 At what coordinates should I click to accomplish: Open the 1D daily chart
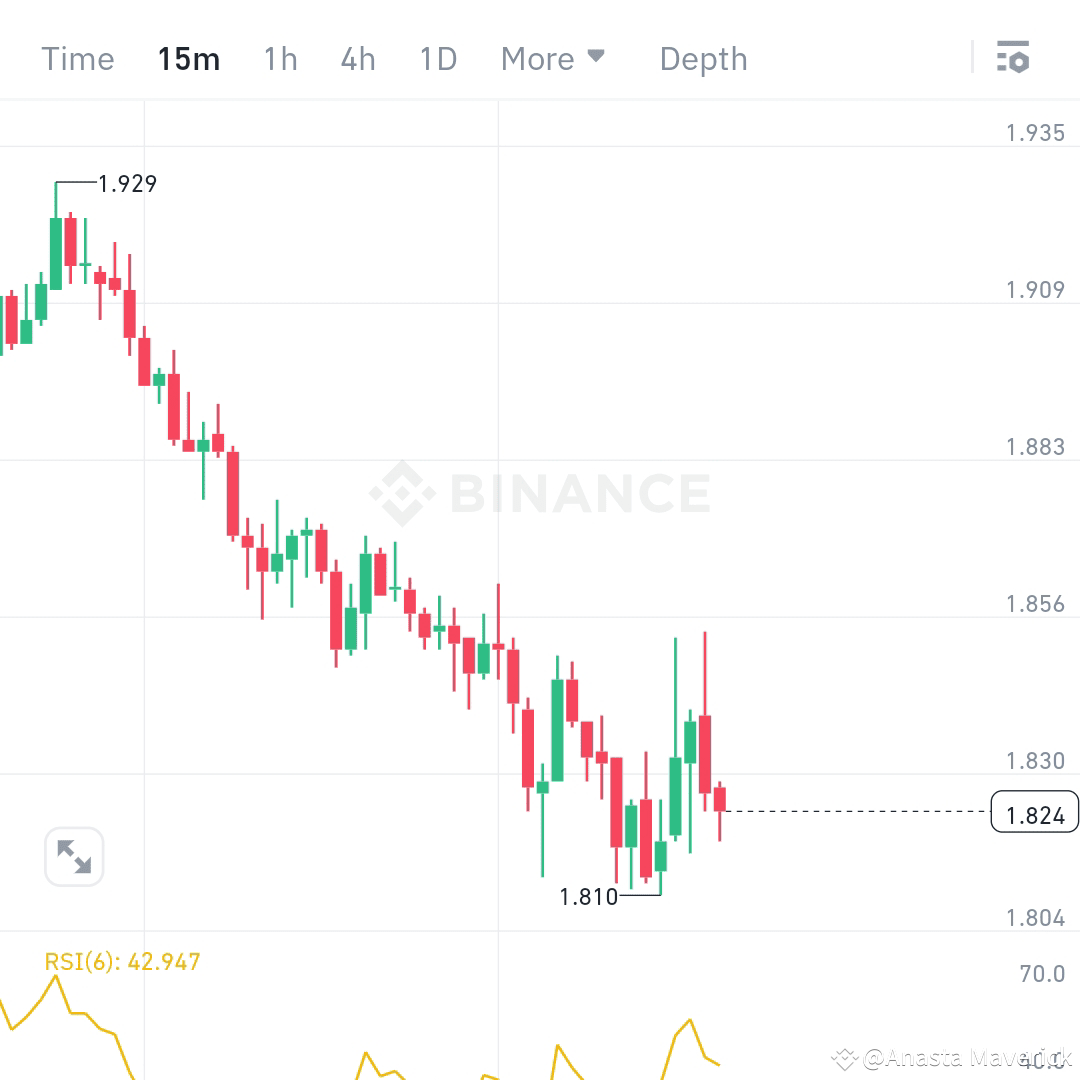437,59
